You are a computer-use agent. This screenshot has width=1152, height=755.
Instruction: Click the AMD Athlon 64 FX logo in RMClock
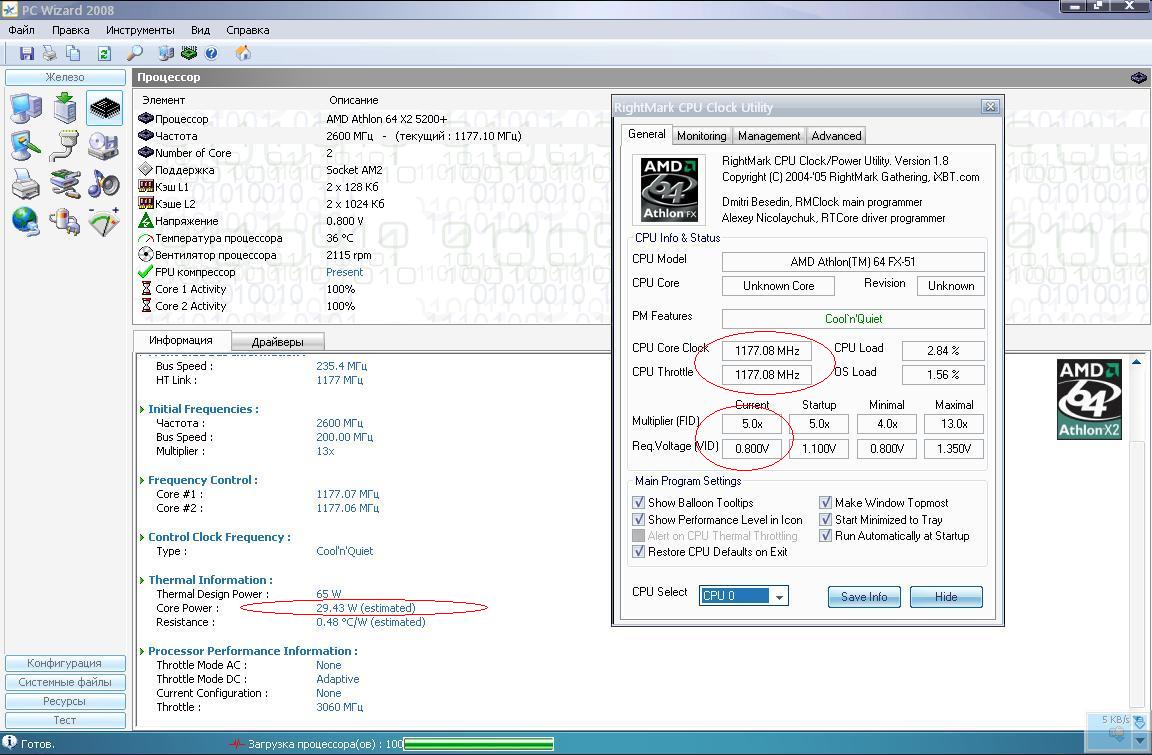[669, 189]
